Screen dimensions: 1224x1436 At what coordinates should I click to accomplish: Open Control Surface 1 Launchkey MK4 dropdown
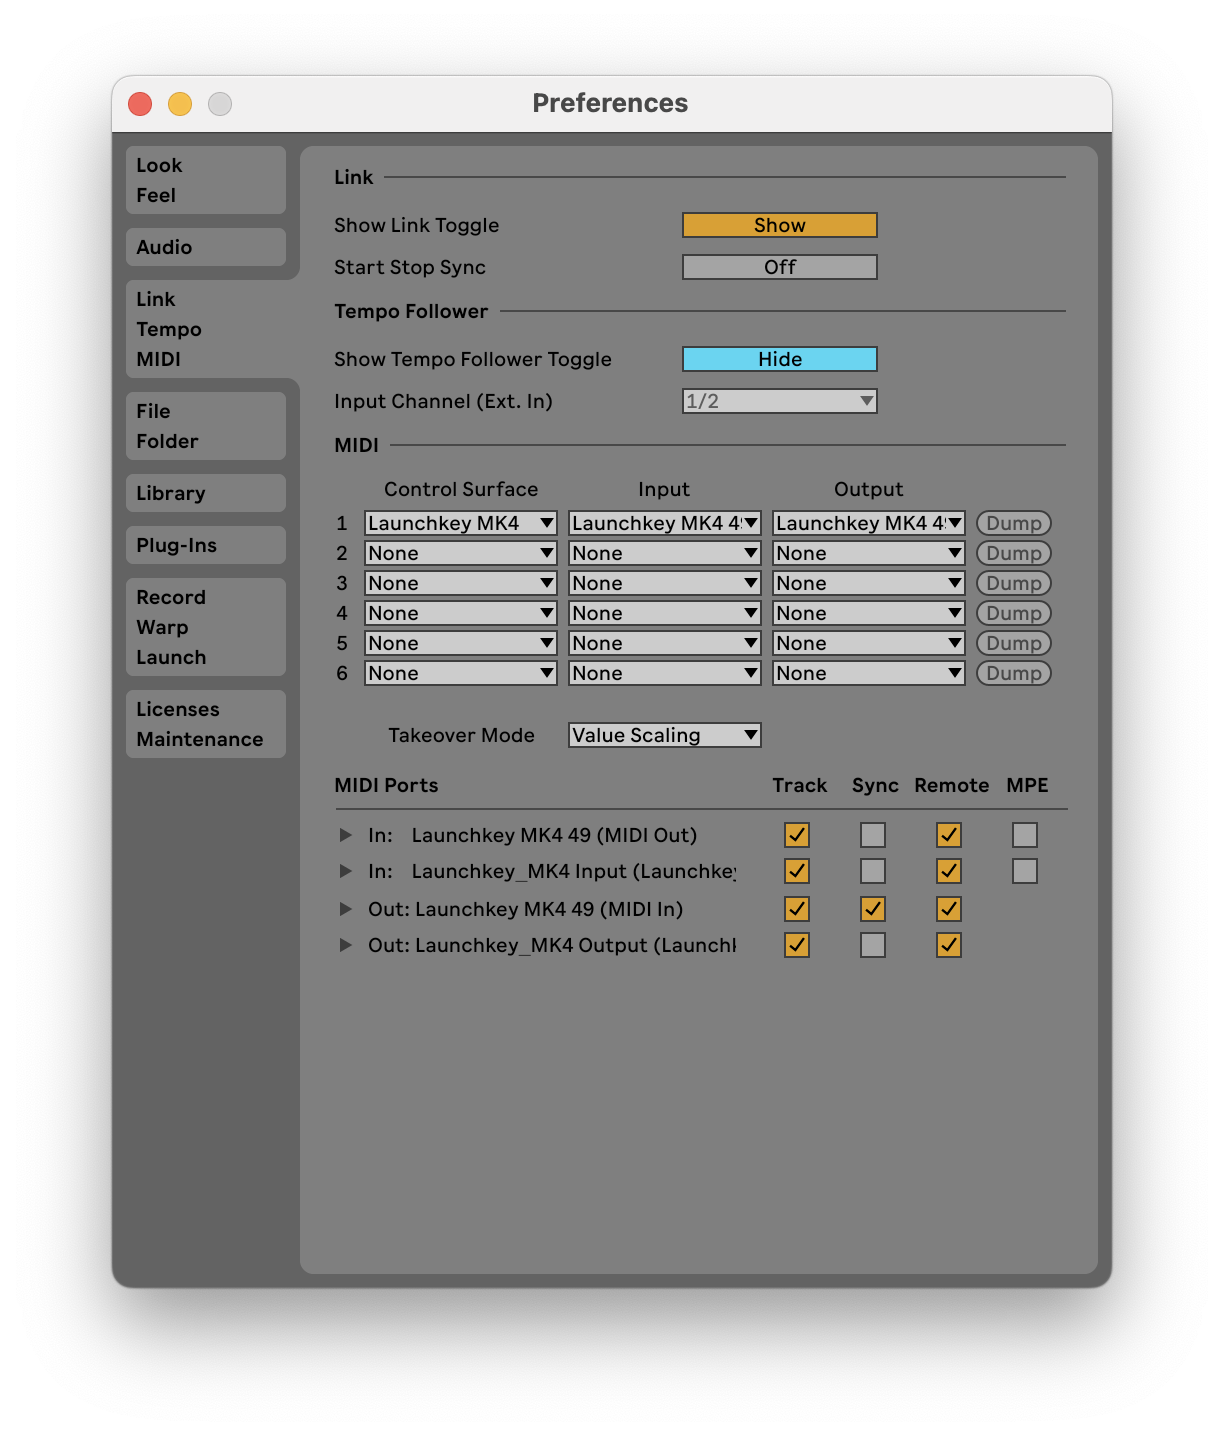tap(461, 523)
